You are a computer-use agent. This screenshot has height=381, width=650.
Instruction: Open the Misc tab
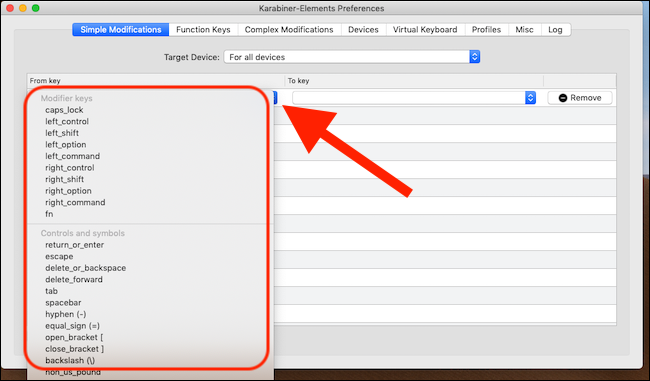524,29
